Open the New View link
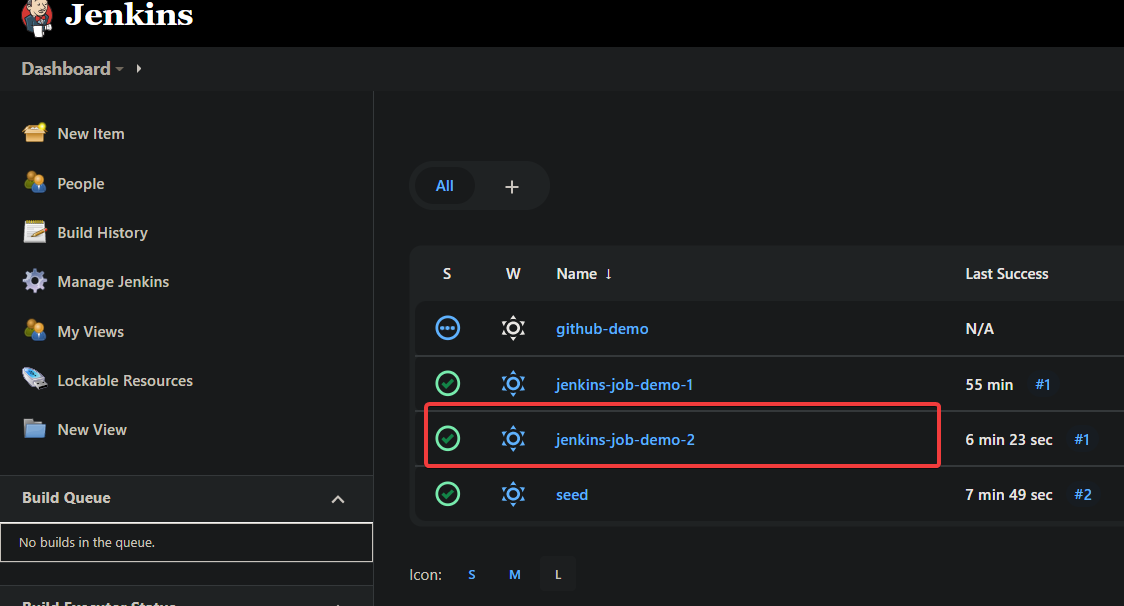Screen dimensions: 1124x606 pyautogui.click(x=92, y=430)
